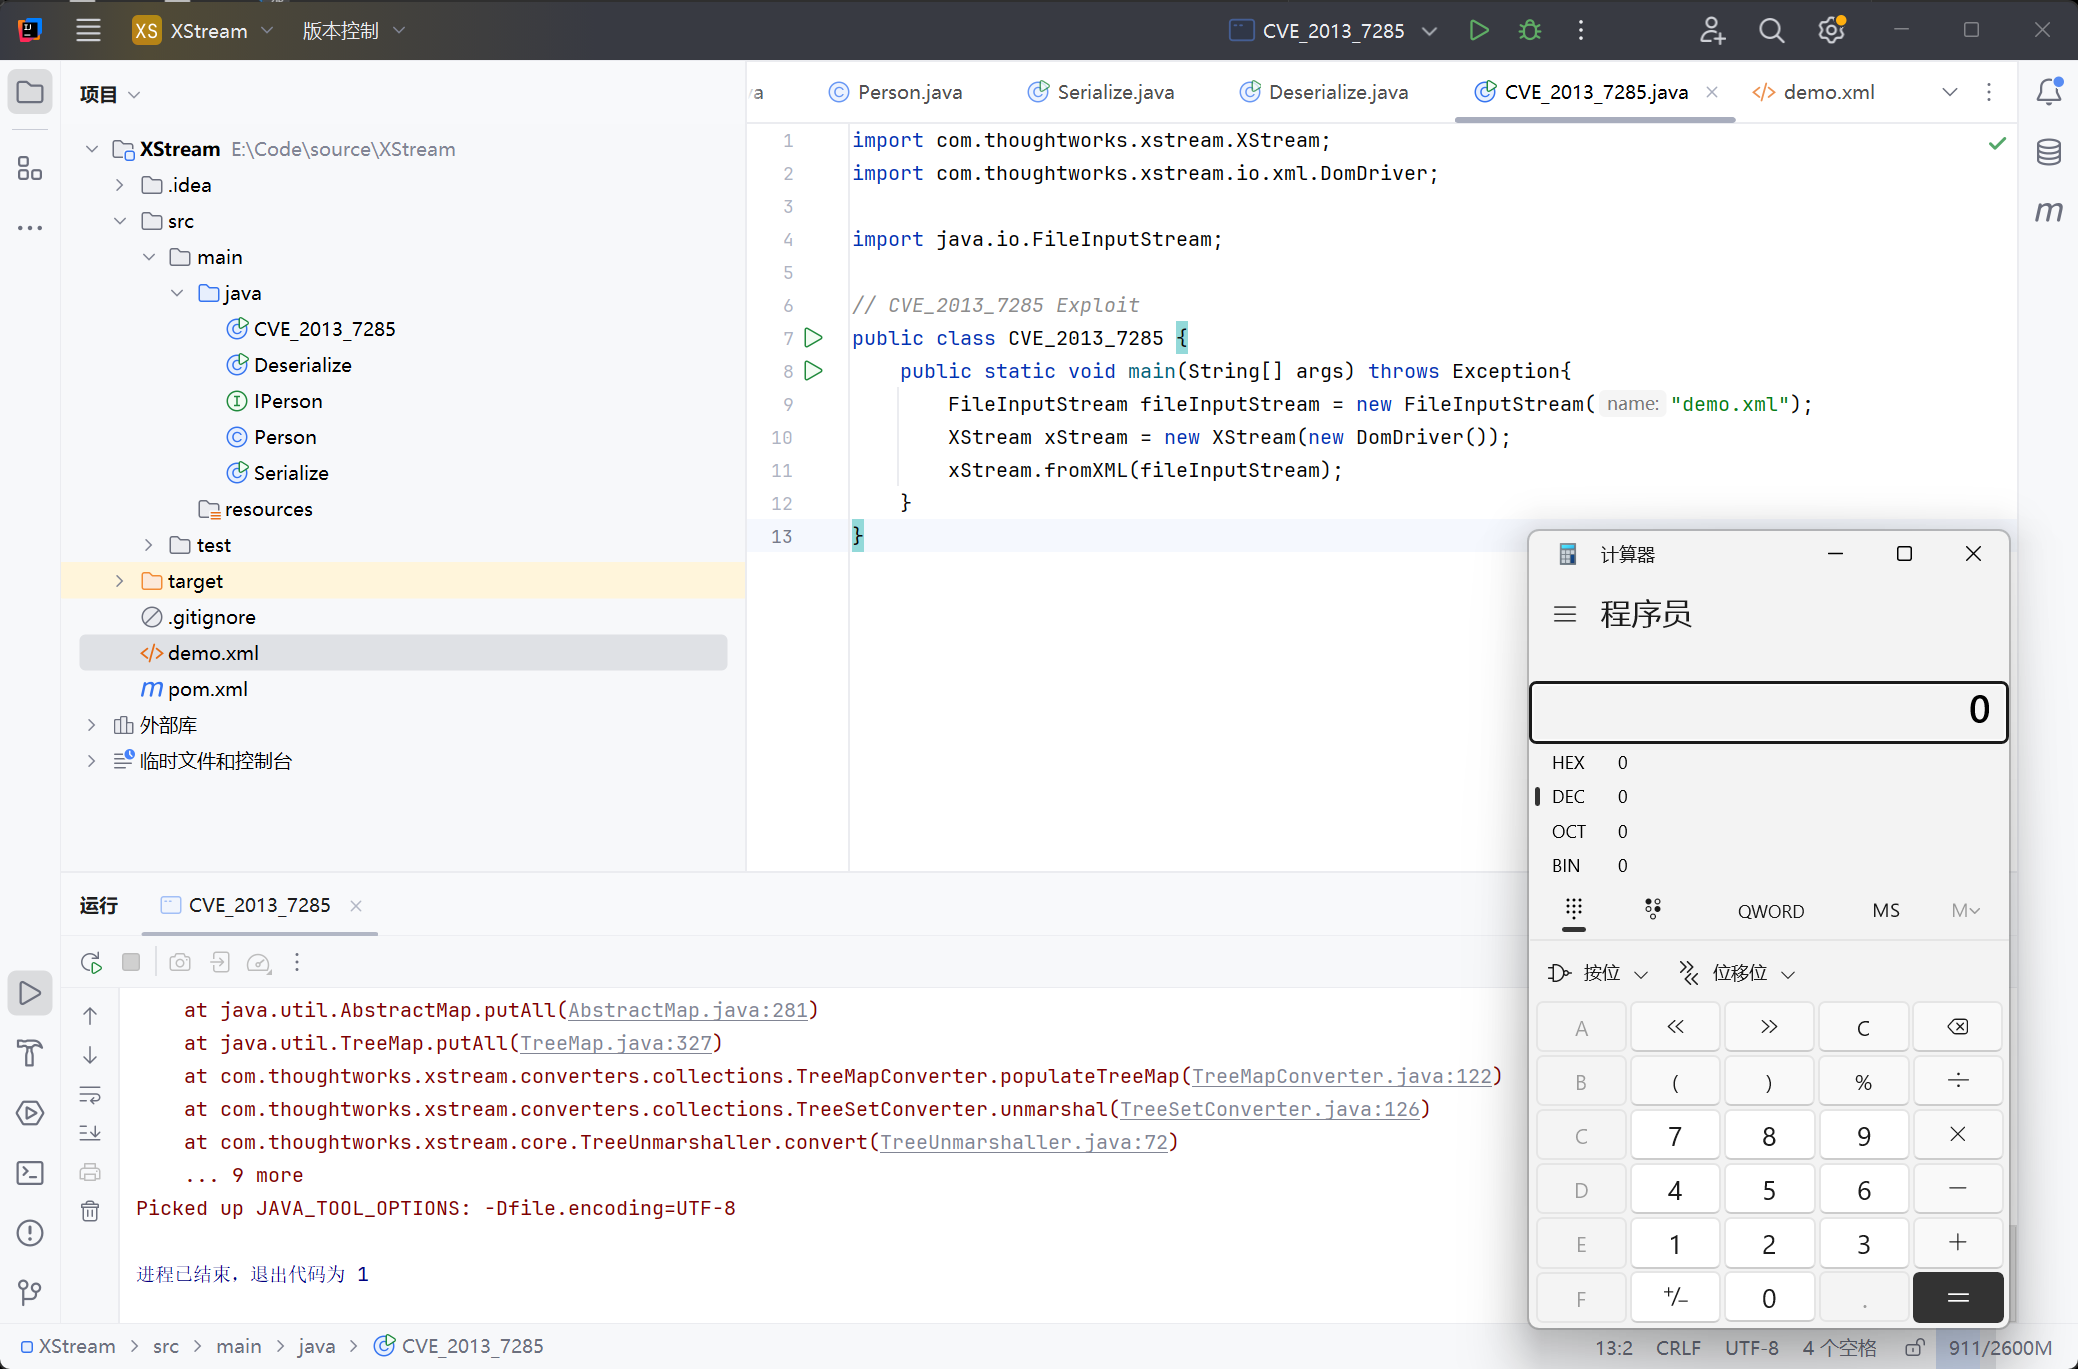This screenshot has height=1369, width=2078.
Task: Click UTF-8 encoding in status bar
Action: (1752, 1347)
